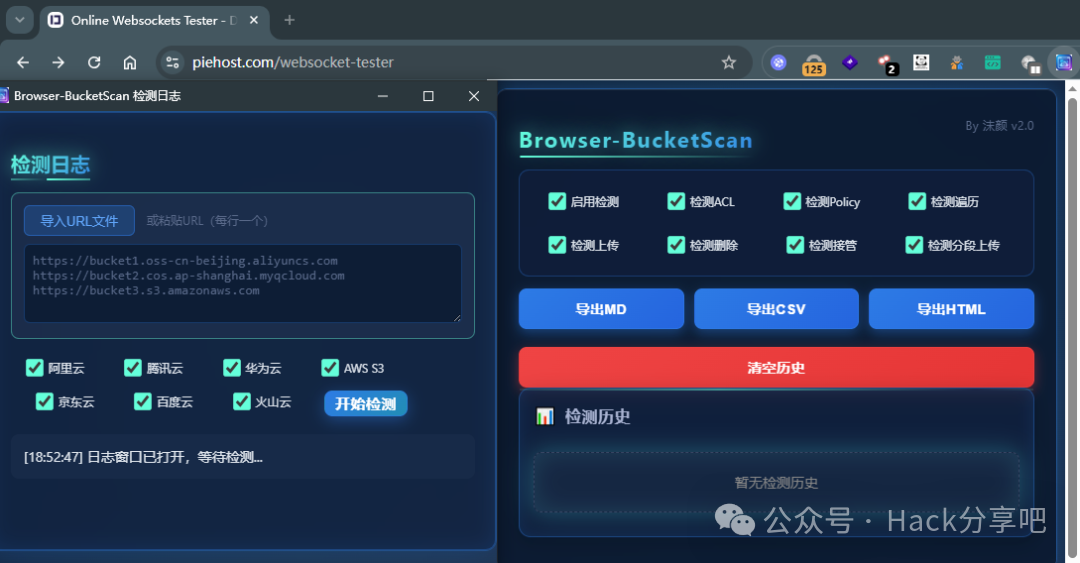Maximize the 检测日志 log window
Screen dimensions: 1080x563
coord(428,96)
